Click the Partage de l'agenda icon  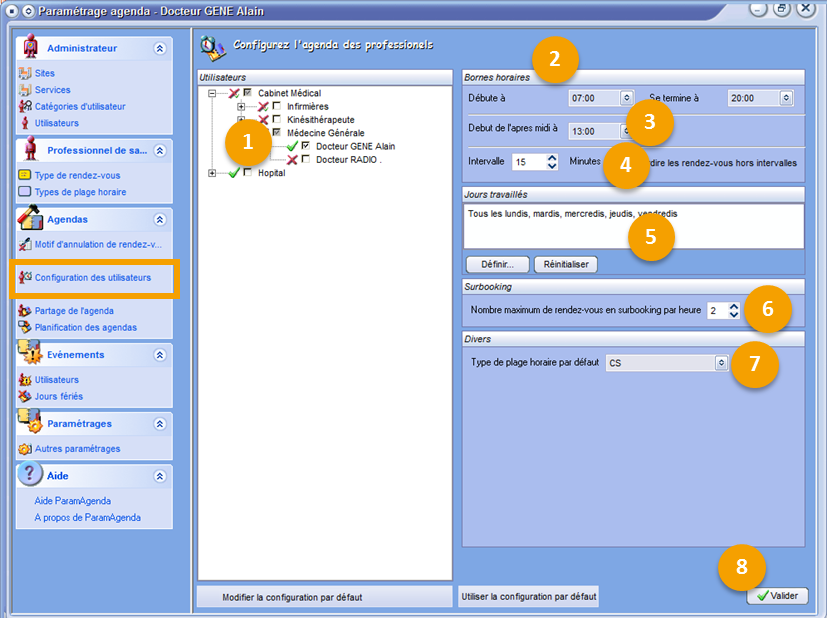pyautogui.click(x=25, y=311)
